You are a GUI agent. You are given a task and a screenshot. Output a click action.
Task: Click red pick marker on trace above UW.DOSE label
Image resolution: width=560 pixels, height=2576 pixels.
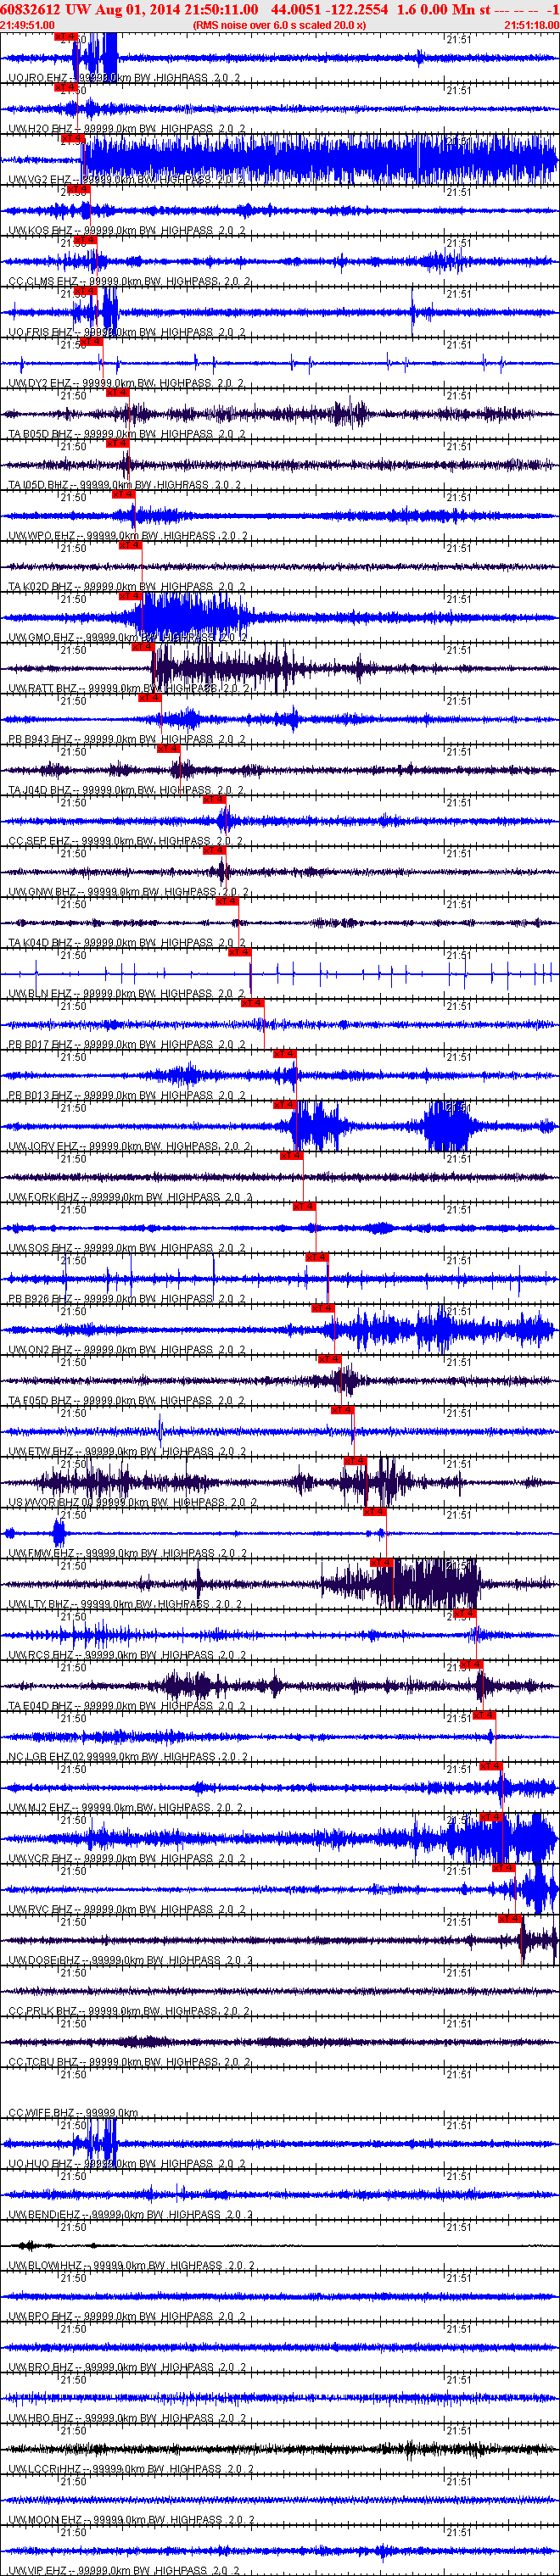coord(510,1918)
